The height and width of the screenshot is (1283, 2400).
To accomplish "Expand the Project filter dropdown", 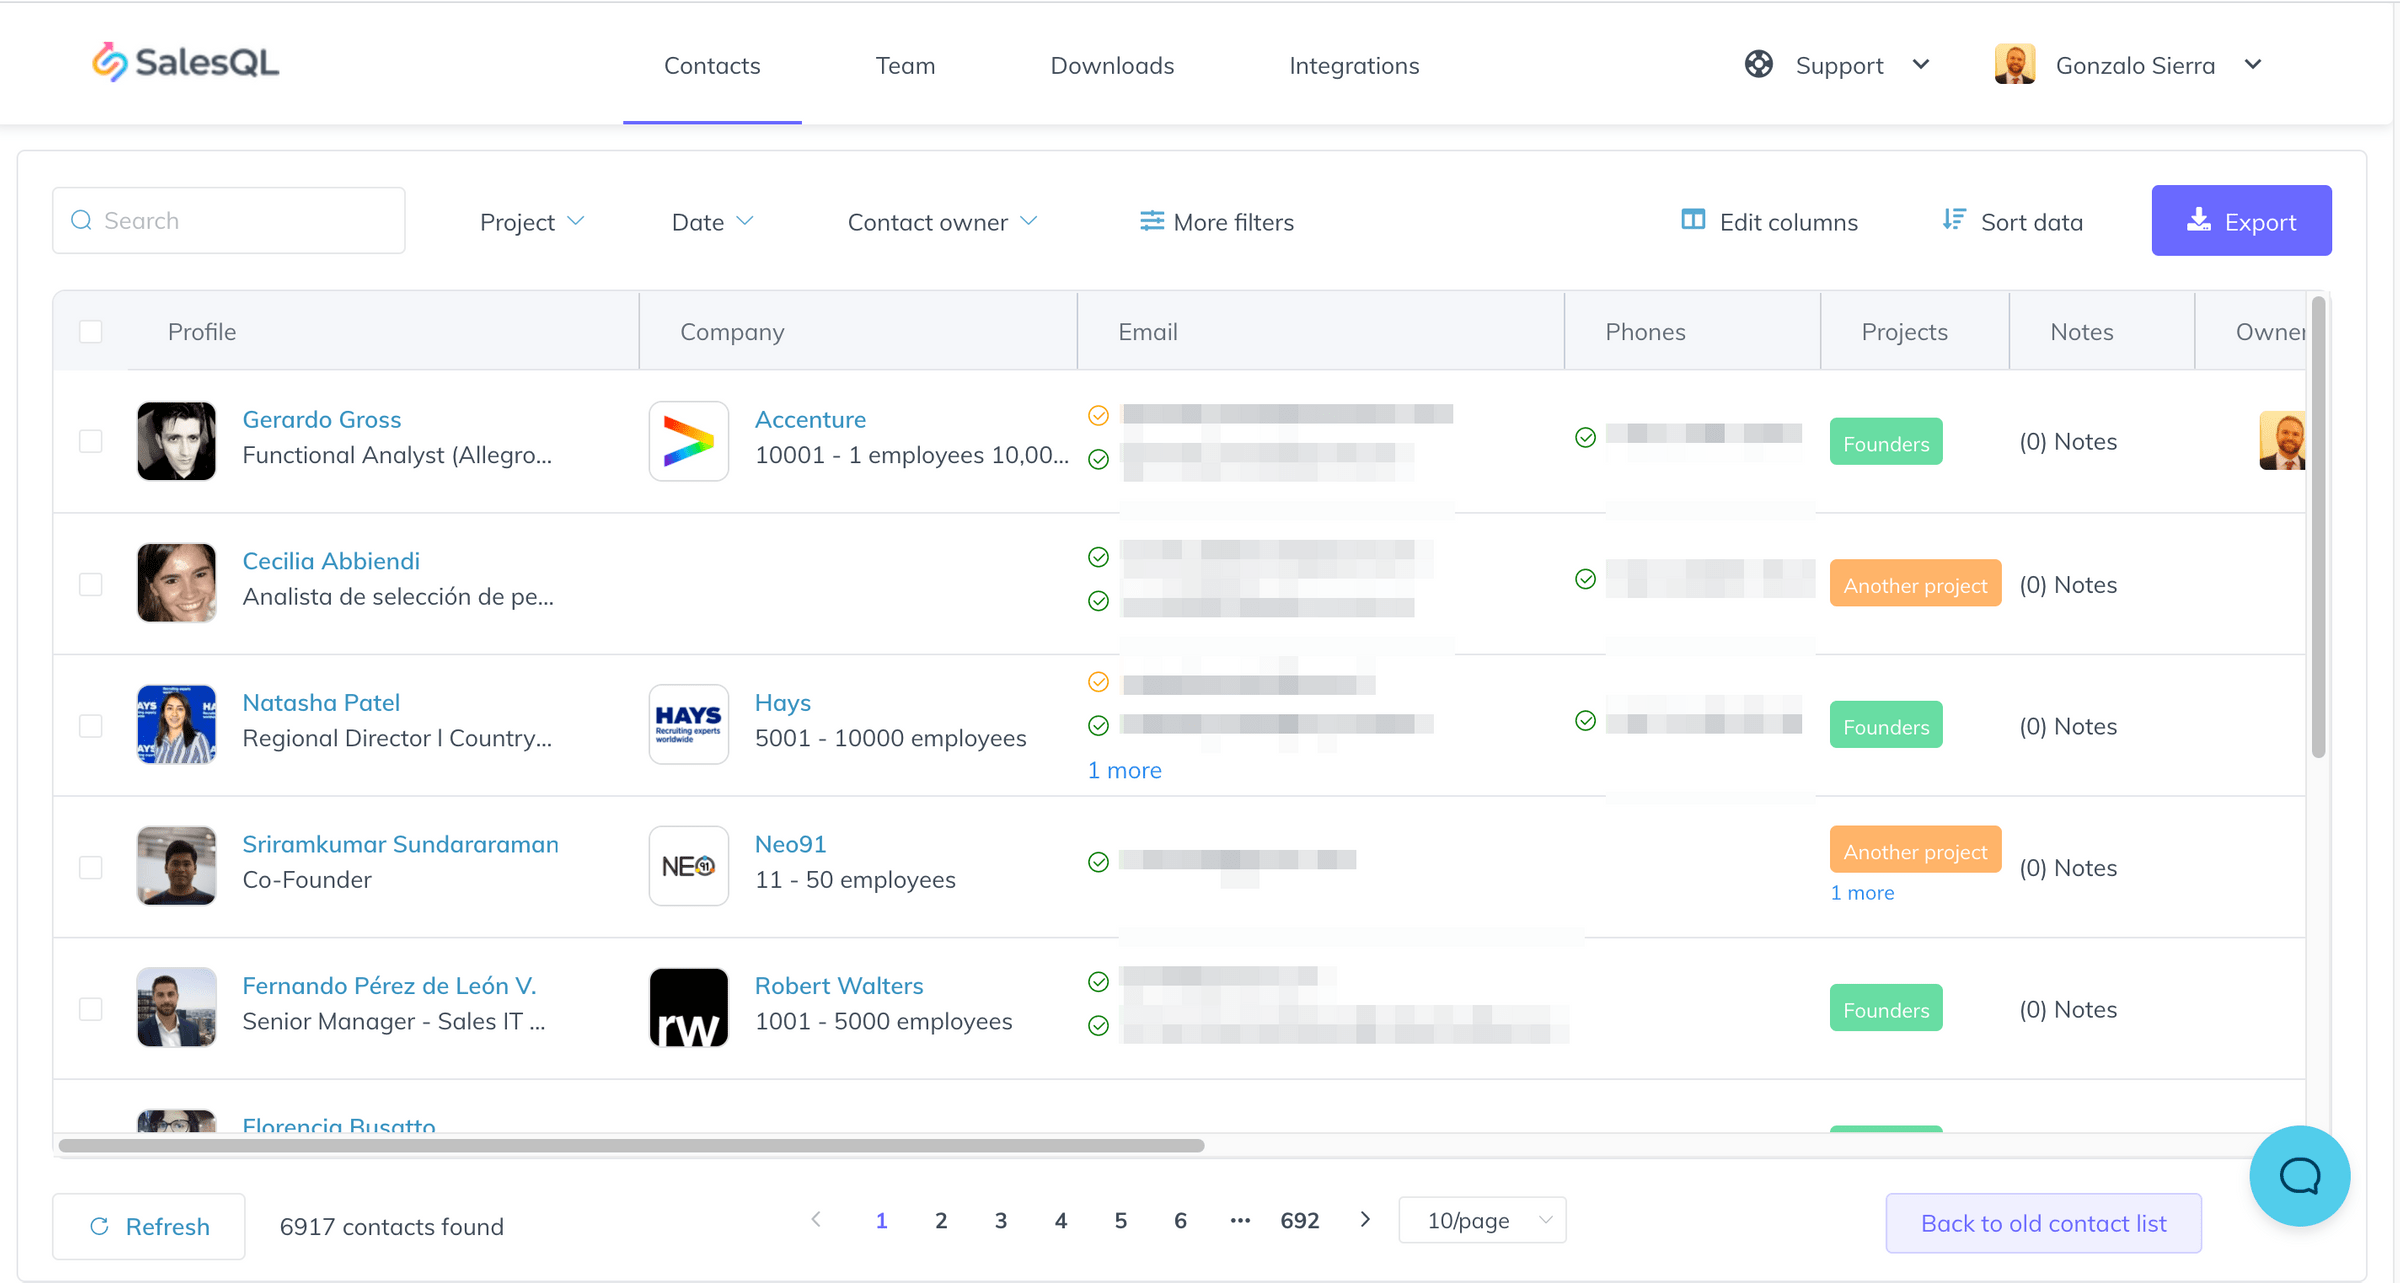I will (531, 222).
